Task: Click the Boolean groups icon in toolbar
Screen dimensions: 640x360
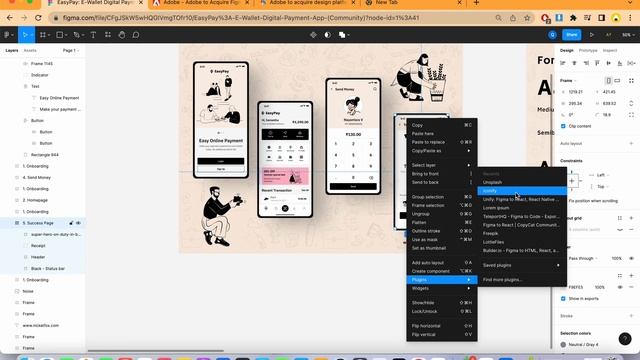Action: click(342, 35)
